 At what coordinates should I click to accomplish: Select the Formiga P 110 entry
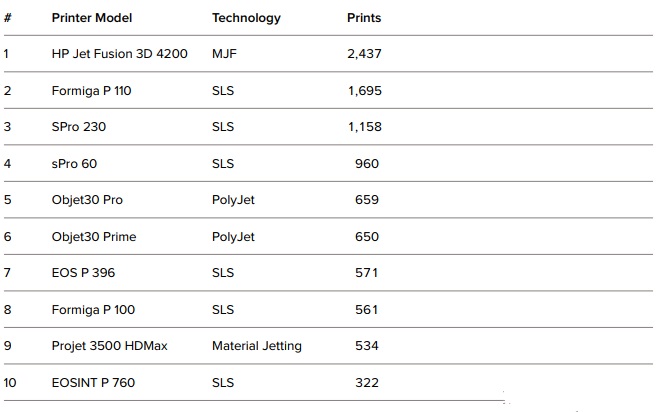(x=92, y=91)
